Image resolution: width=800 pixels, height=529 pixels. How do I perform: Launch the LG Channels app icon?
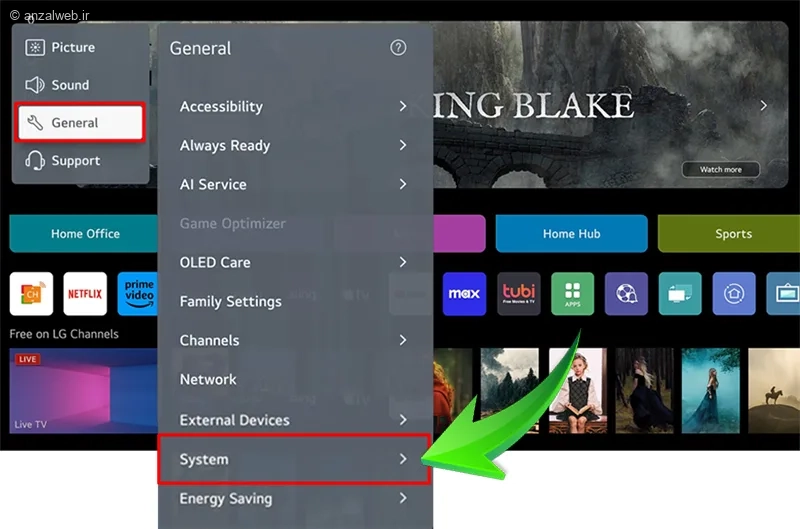click(x=31, y=294)
